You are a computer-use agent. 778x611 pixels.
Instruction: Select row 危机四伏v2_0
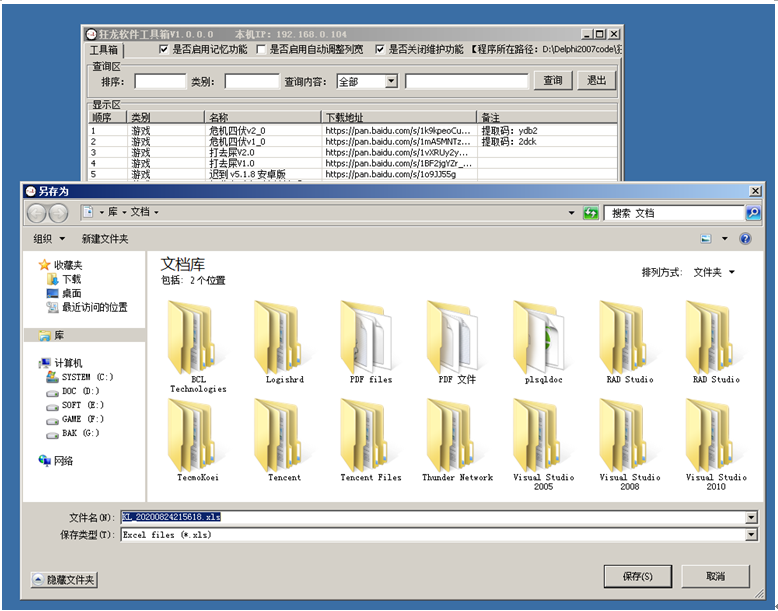pos(353,131)
